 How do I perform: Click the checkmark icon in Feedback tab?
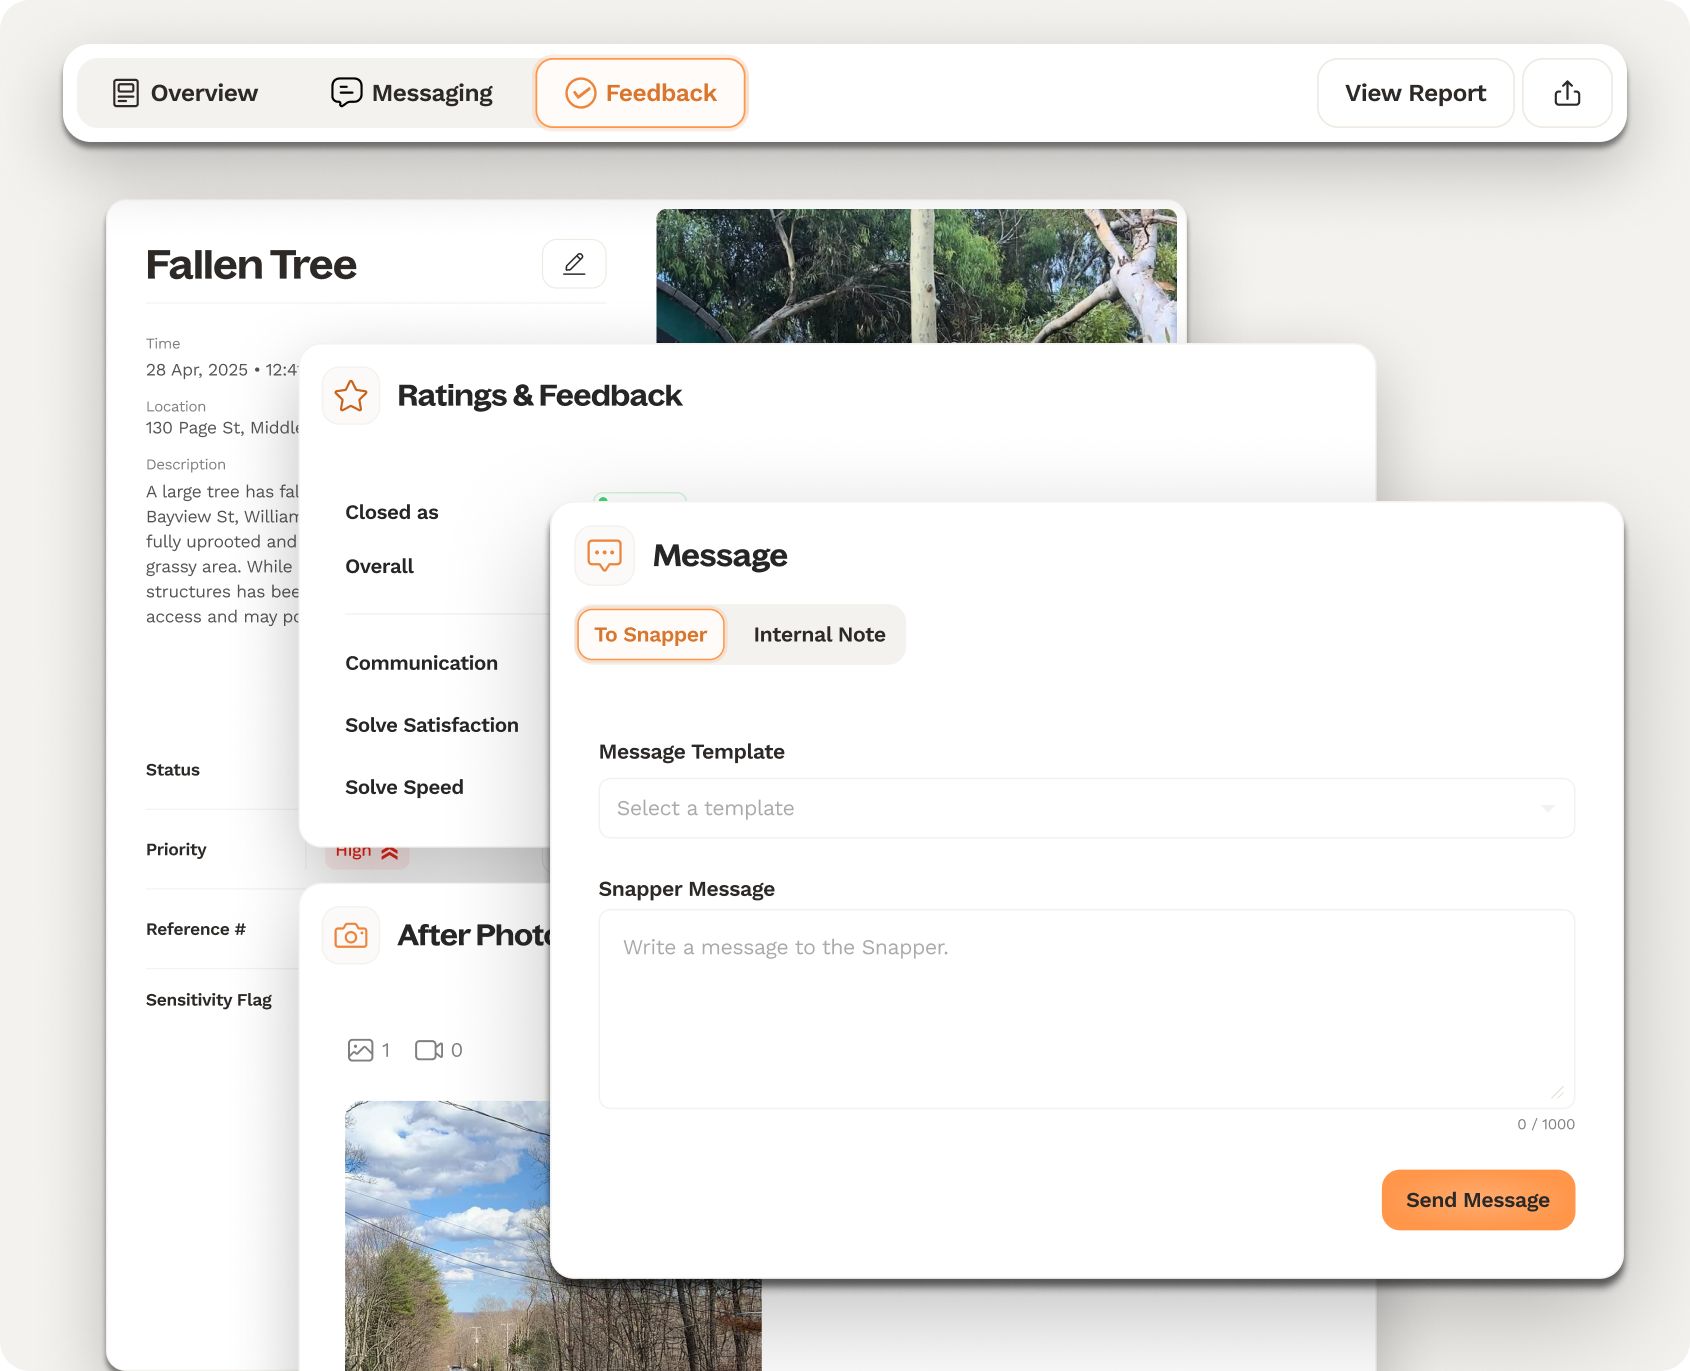click(581, 93)
